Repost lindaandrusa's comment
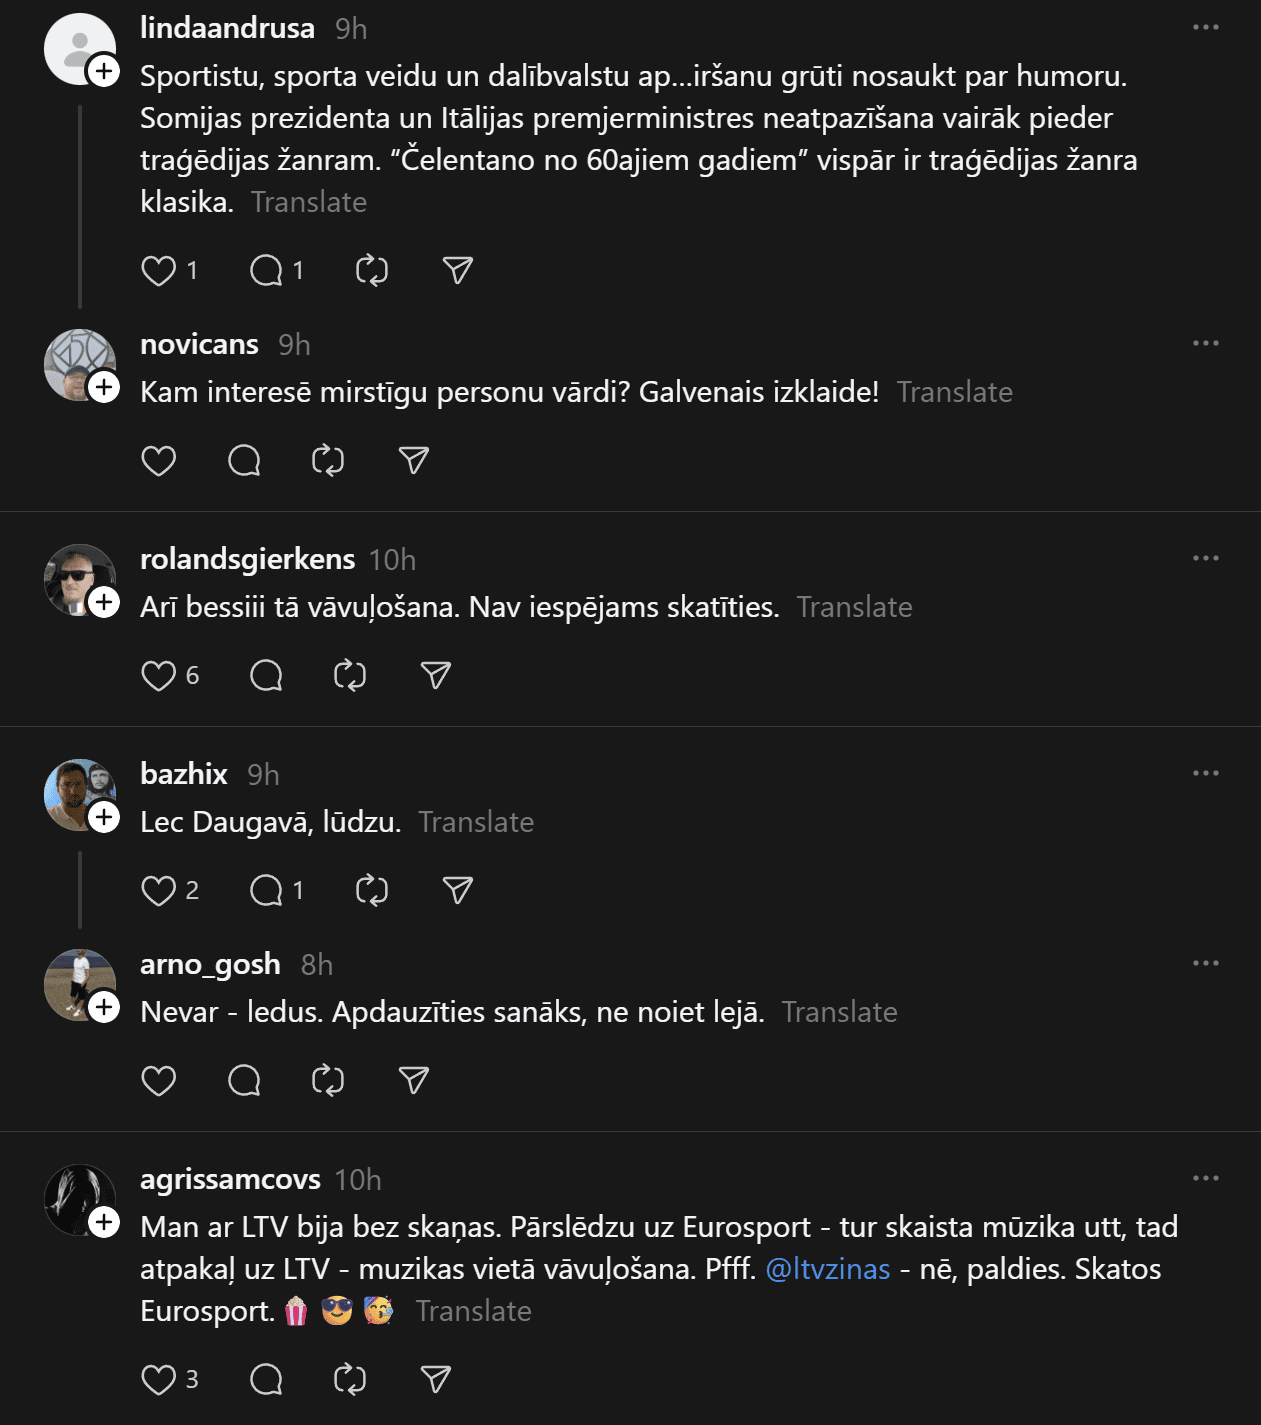The width and height of the screenshot is (1261, 1425). 372,271
